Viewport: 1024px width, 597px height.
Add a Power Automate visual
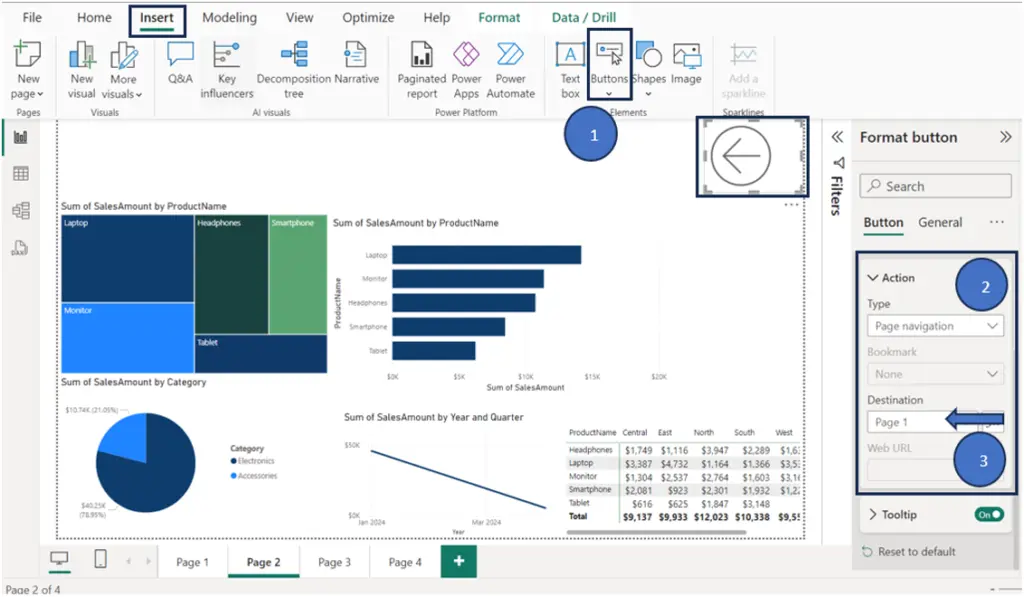[x=510, y=69]
